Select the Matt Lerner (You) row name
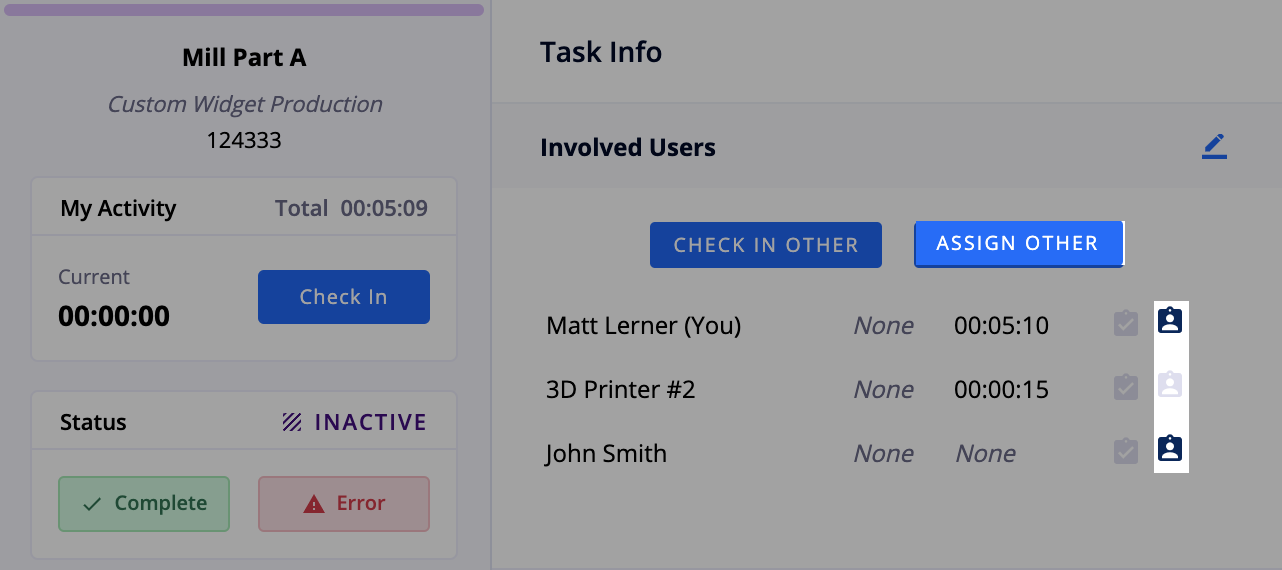Viewport: 1282px width, 570px height. pos(643,326)
